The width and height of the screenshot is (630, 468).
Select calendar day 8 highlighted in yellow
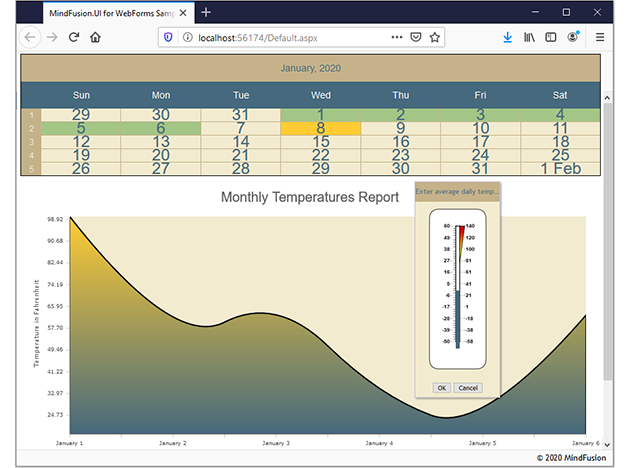(x=321, y=129)
